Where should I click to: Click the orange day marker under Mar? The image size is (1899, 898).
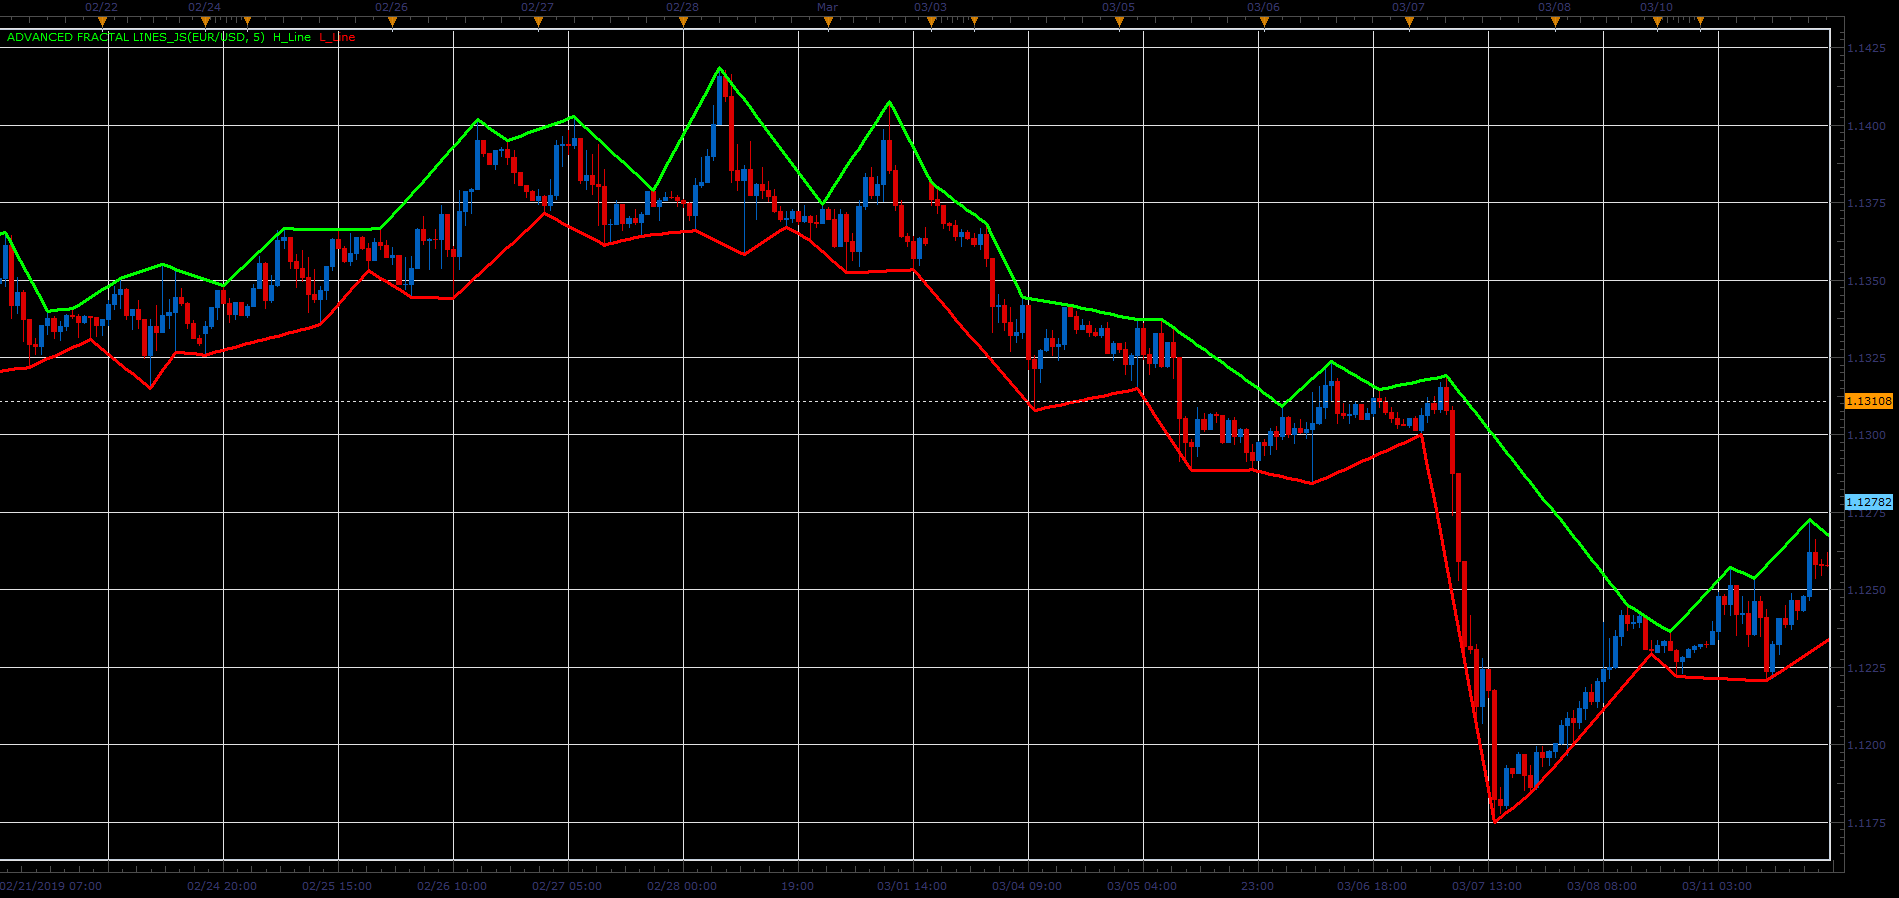pos(828,21)
